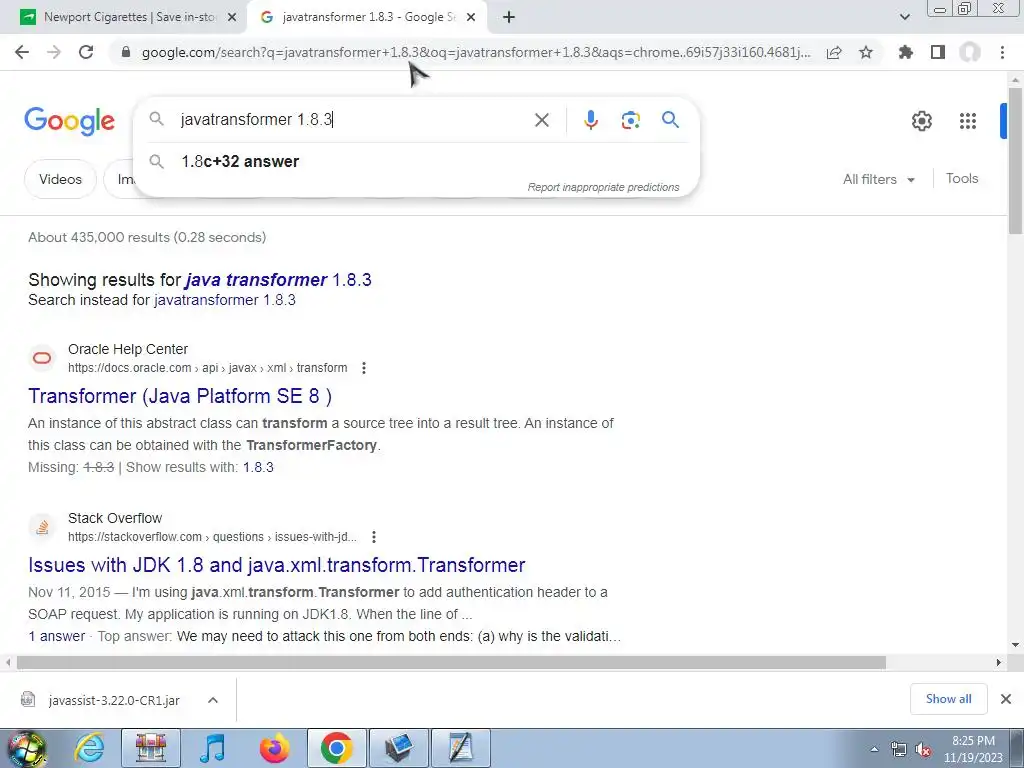Open the 8:25 PM taskbar clock
1024x768 pixels.
[x=973, y=749]
